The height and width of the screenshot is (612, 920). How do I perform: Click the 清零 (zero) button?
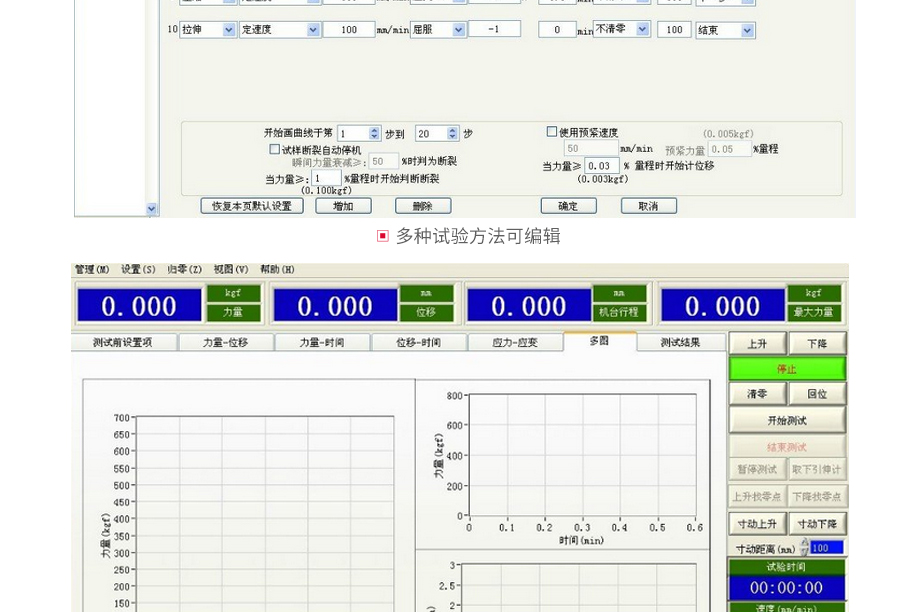[757, 395]
